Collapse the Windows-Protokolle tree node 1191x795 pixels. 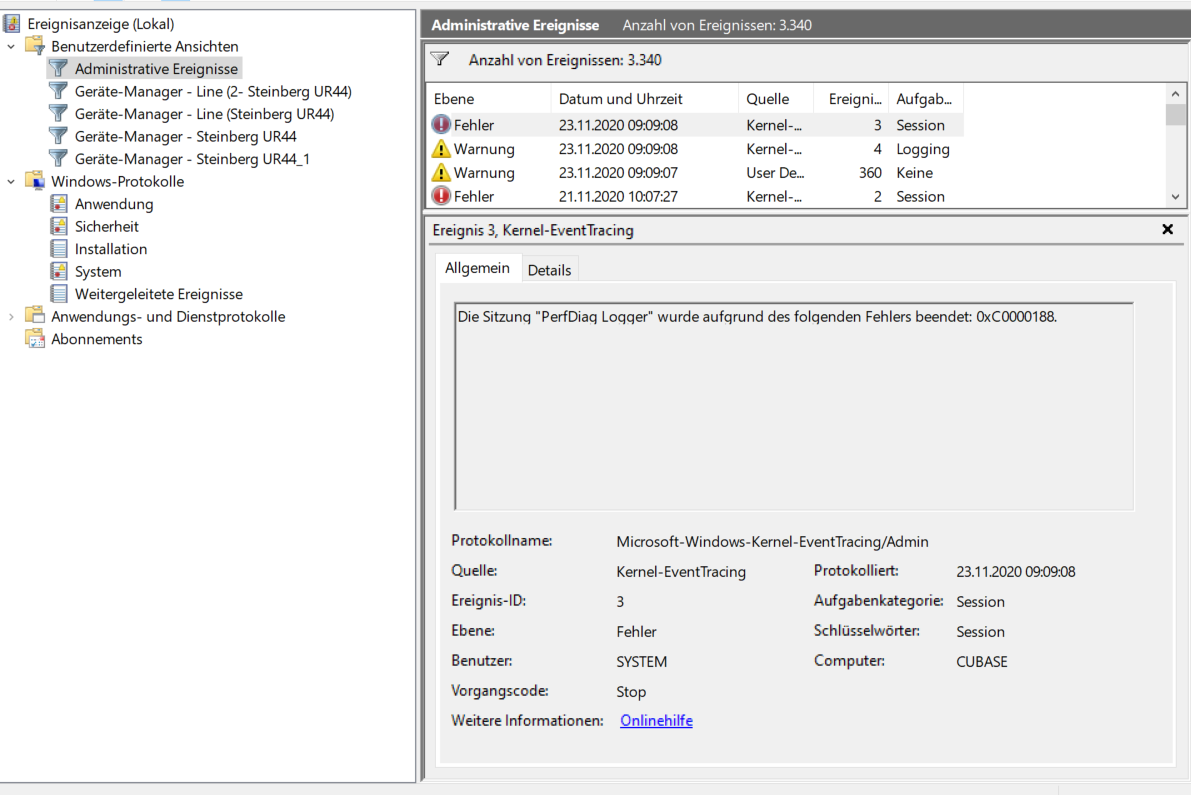[11, 182]
